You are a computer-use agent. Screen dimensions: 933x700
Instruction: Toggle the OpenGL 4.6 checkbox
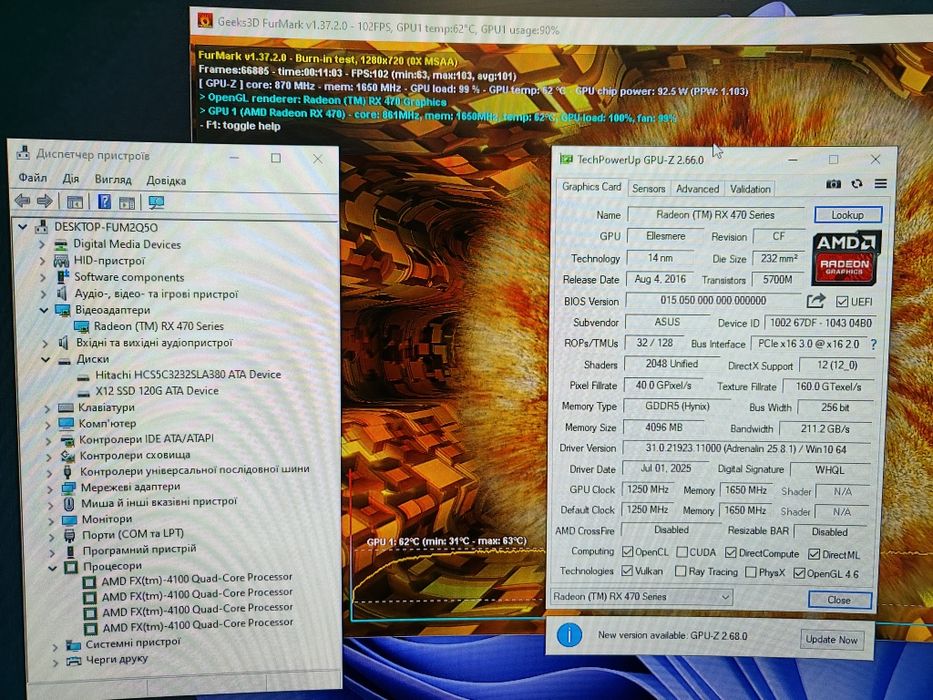(x=799, y=573)
